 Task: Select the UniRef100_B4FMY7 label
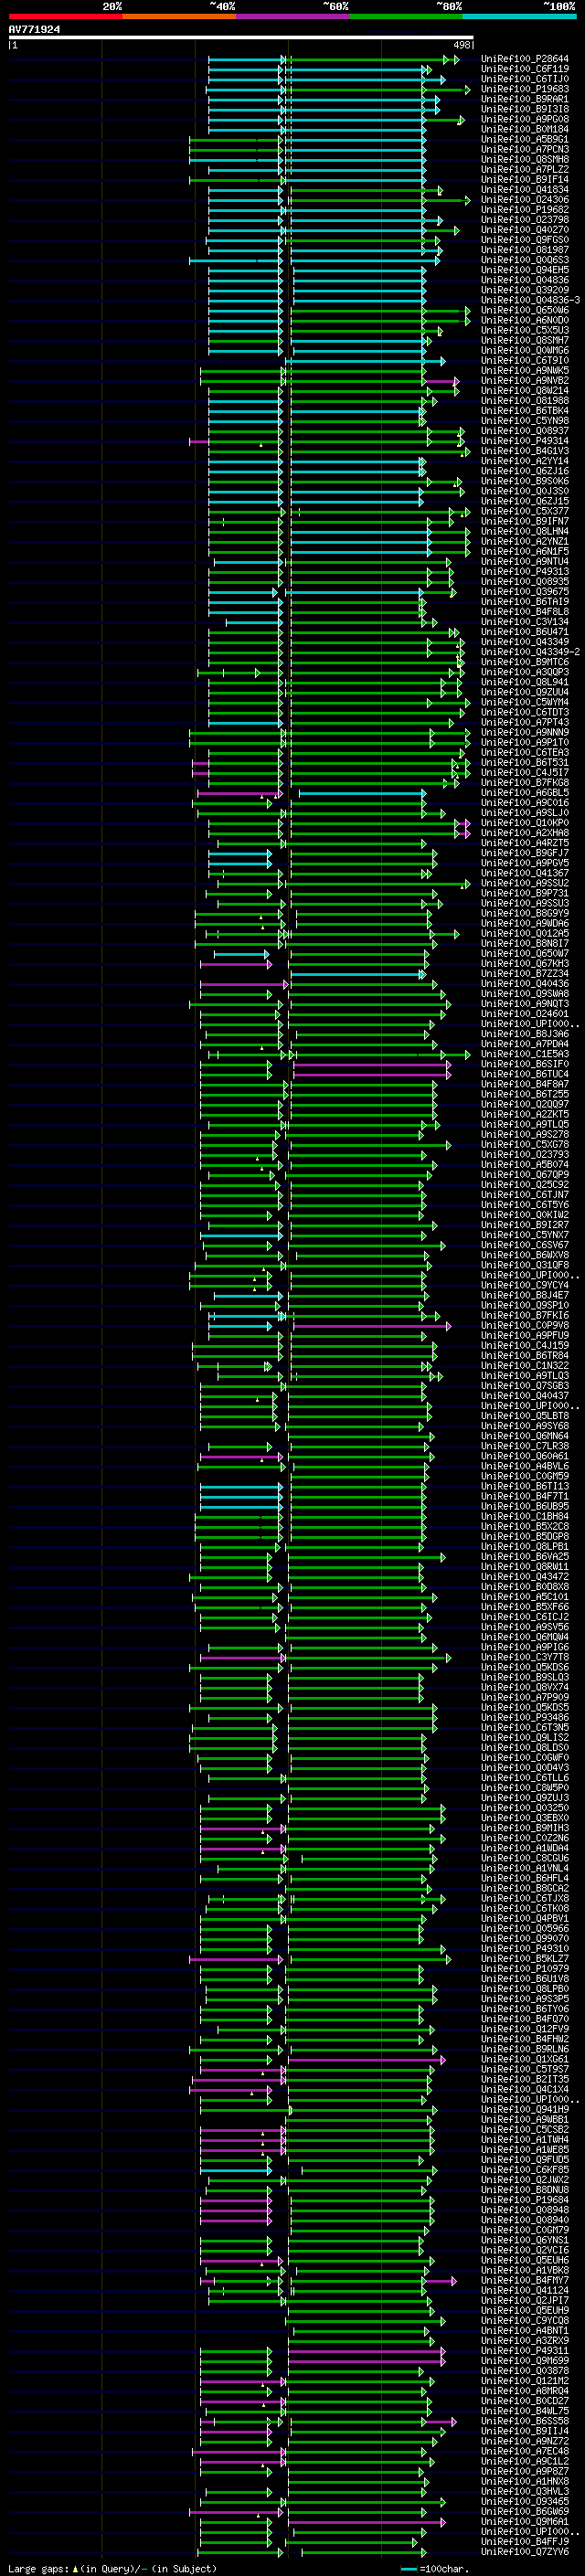[x=525, y=2280]
